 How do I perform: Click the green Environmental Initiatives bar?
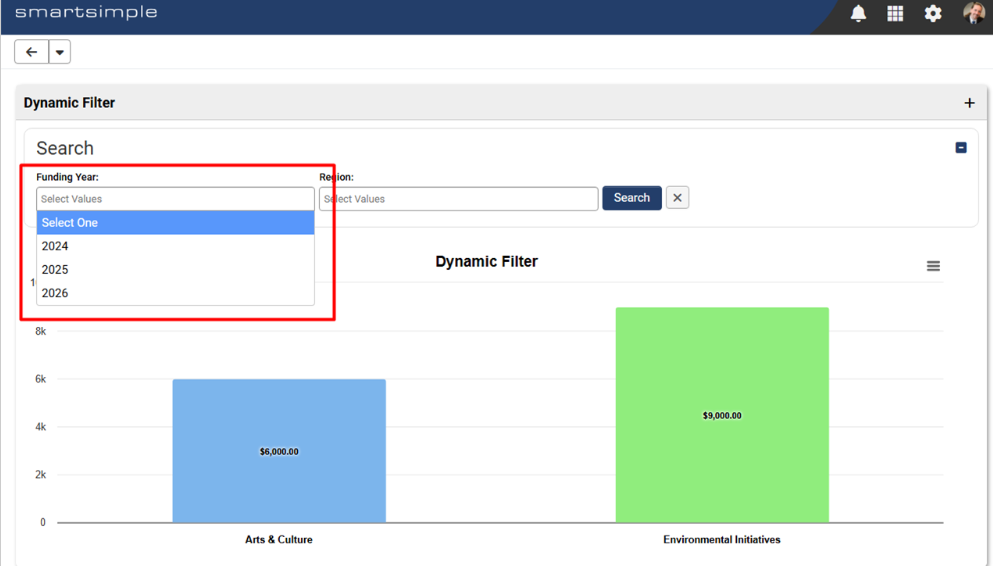coord(722,415)
